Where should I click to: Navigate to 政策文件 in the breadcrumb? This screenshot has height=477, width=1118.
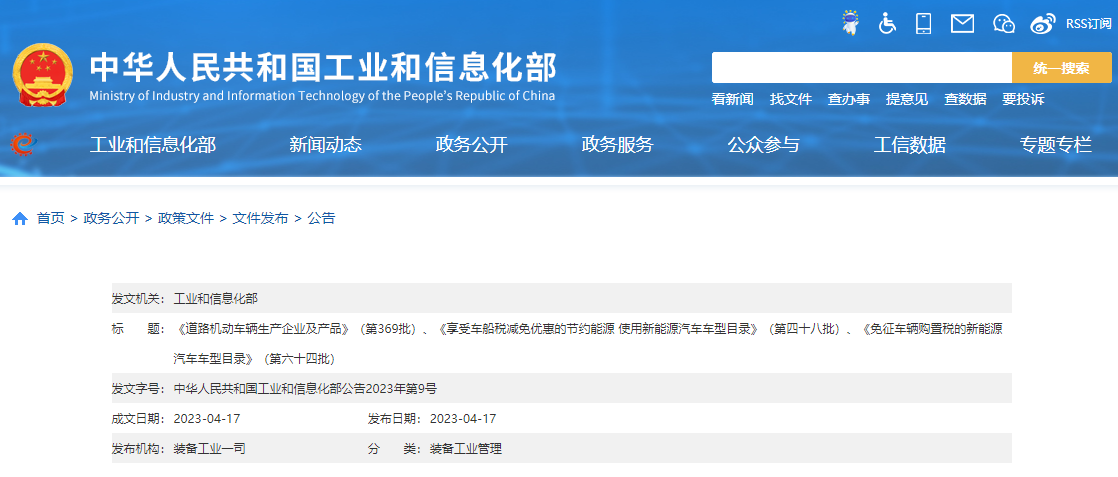186,218
